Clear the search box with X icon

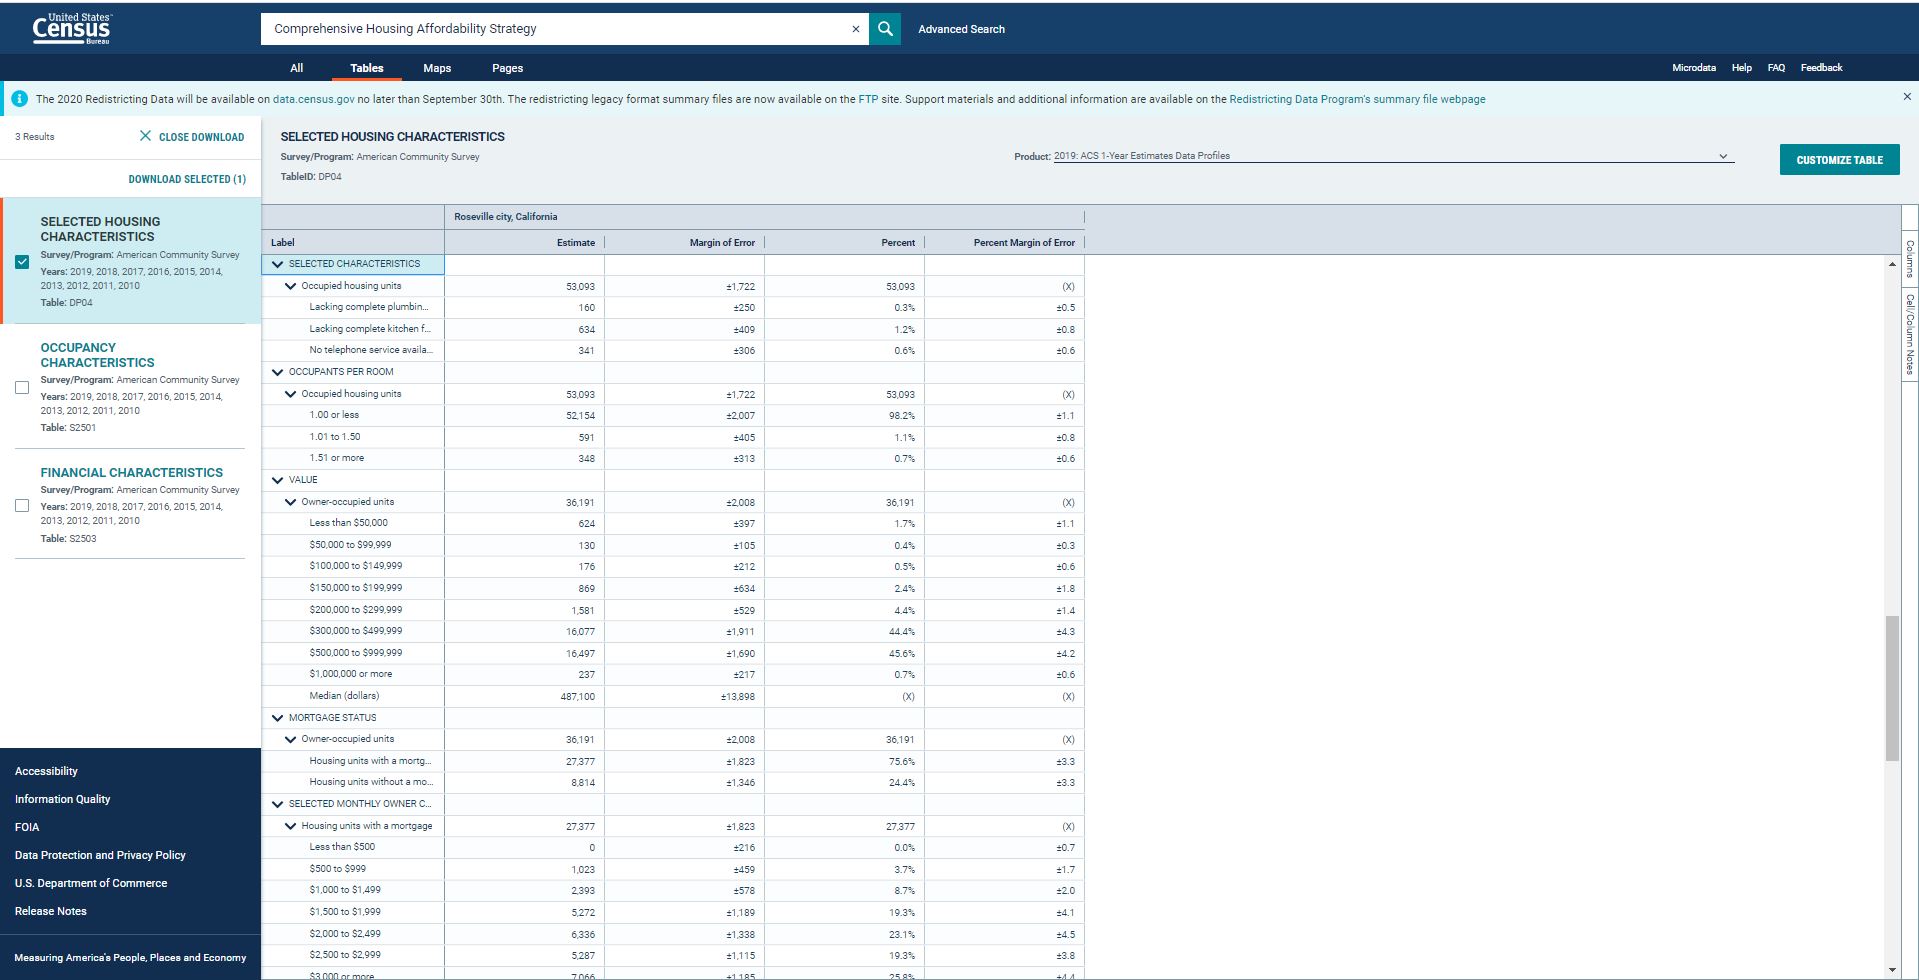pyautogui.click(x=855, y=29)
